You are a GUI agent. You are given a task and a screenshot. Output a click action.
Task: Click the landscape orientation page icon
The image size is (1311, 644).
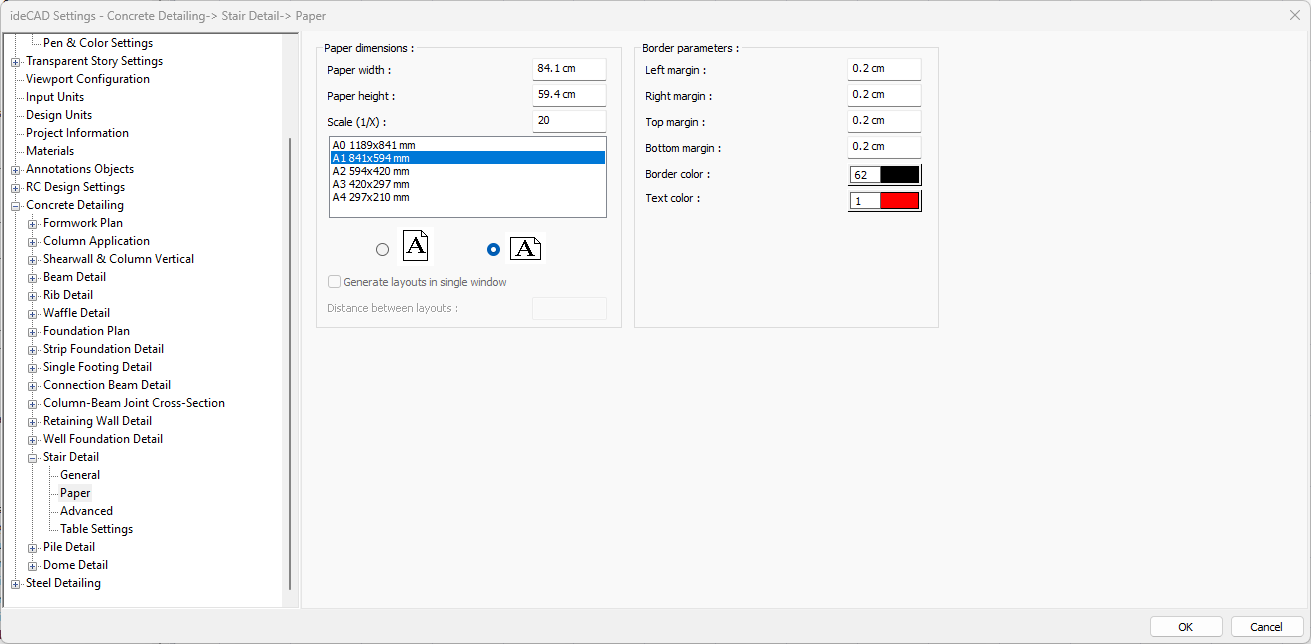525,248
